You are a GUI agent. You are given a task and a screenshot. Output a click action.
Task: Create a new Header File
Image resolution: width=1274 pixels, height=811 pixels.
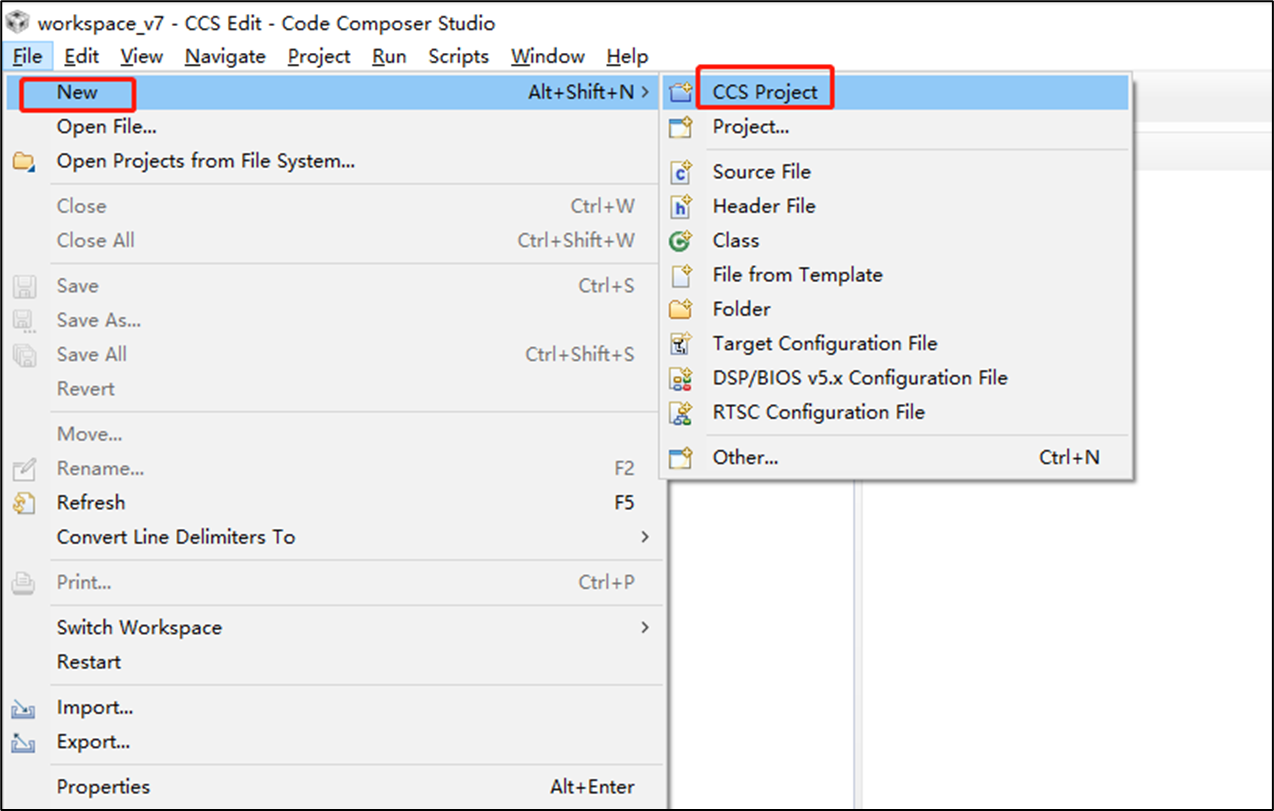tap(896, 206)
